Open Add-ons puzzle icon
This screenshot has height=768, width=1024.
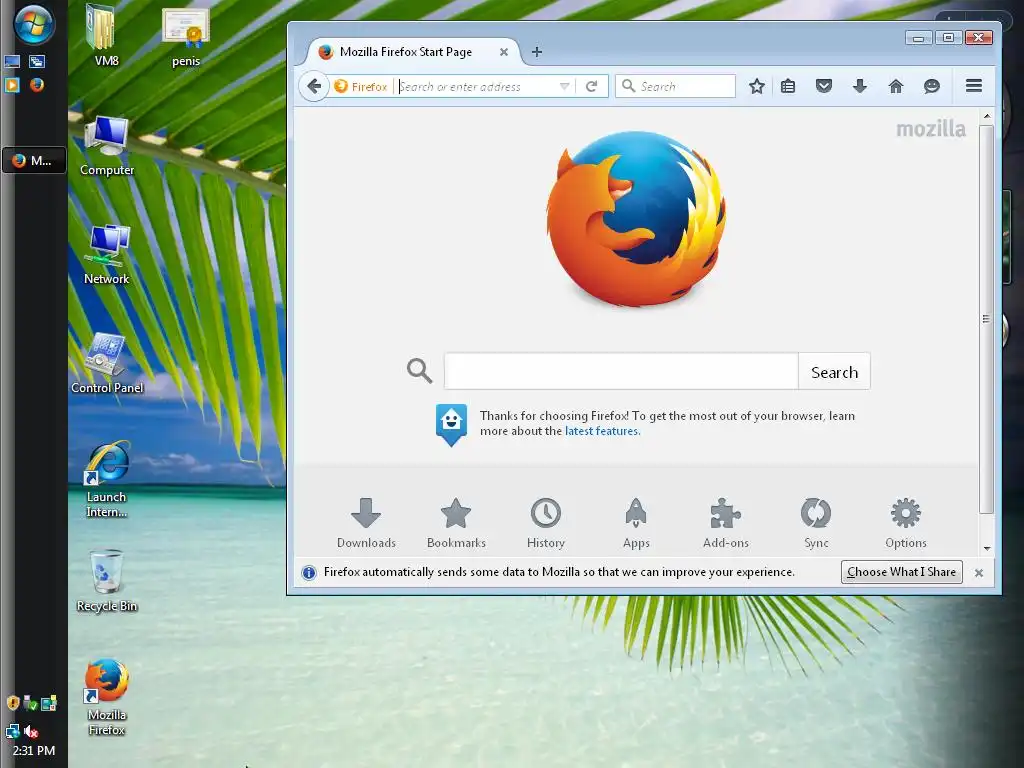[x=726, y=523]
